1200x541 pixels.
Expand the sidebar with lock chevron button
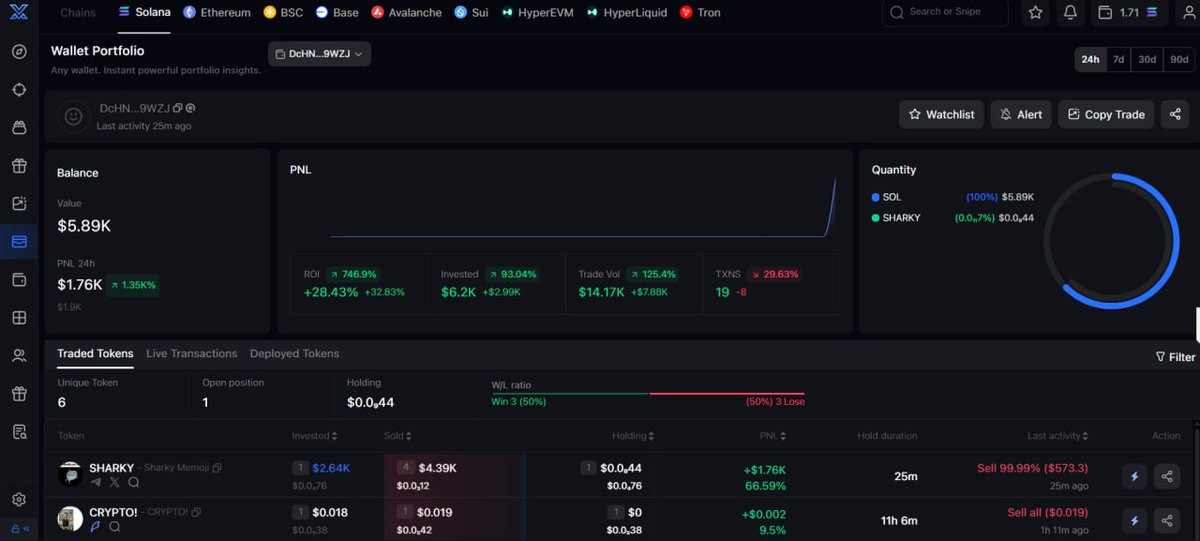[x=19, y=528]
